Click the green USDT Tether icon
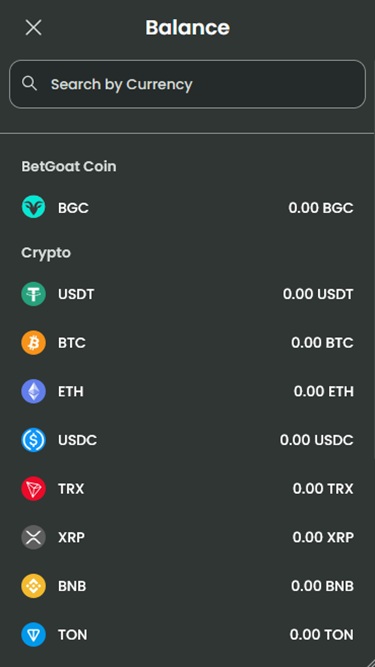The height and width of the screenshot is (667, 375). [33, 294]
